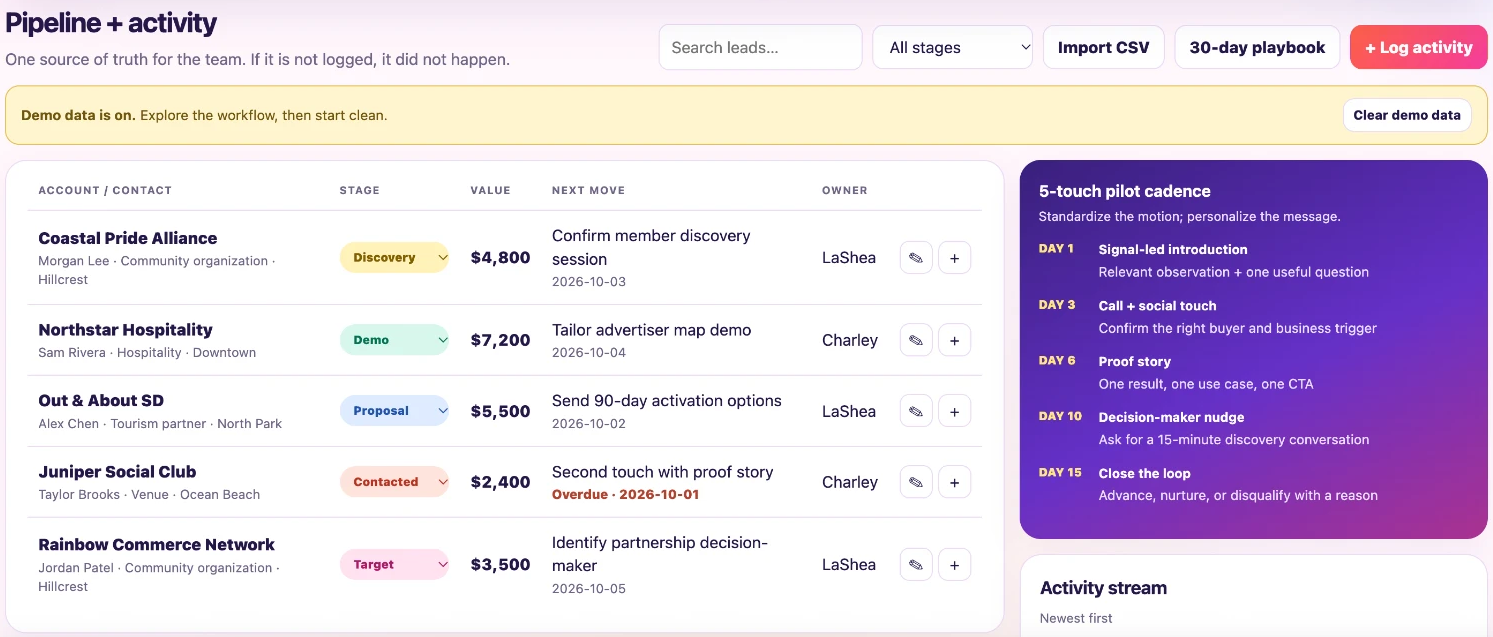The image size is (1493, 637).
Task: Click the $5,500 value
Action: (x=500, y=411)
